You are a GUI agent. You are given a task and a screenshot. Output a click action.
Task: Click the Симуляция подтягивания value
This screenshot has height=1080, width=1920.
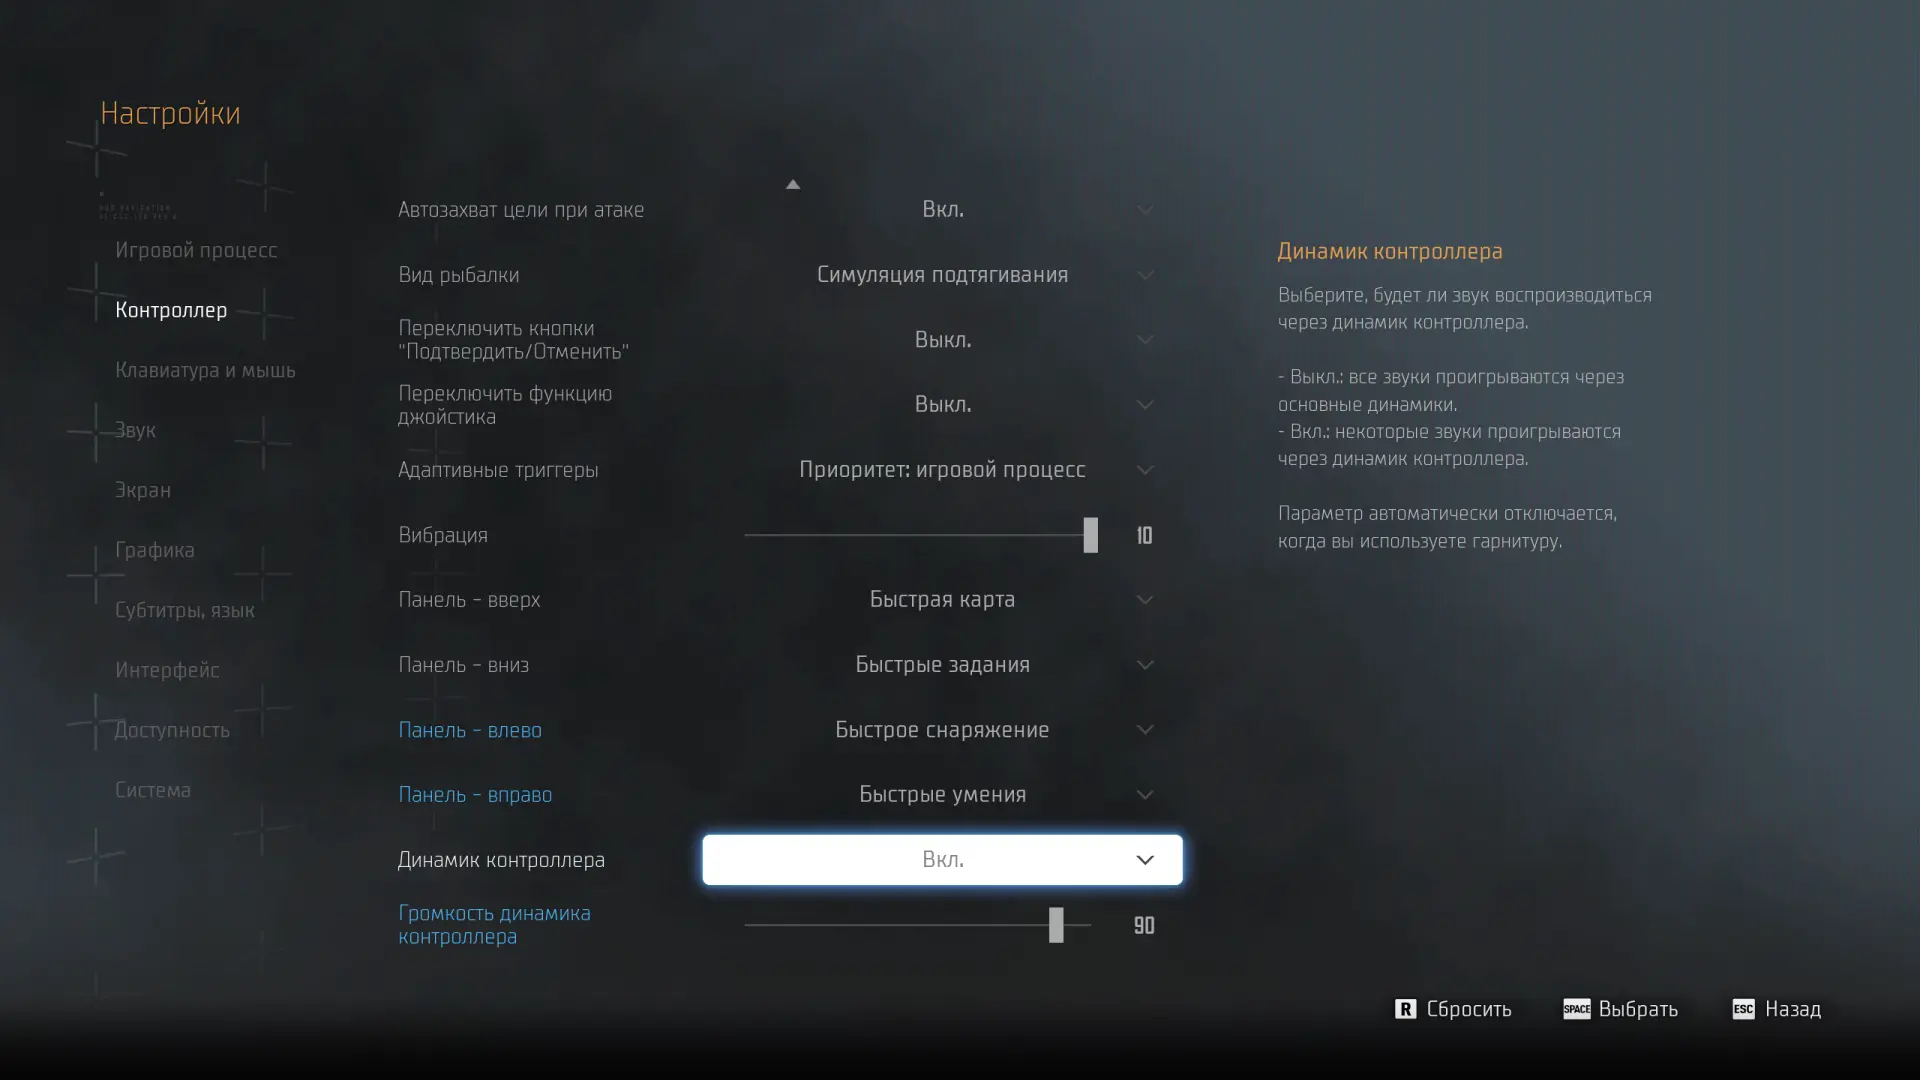point(943,275)
